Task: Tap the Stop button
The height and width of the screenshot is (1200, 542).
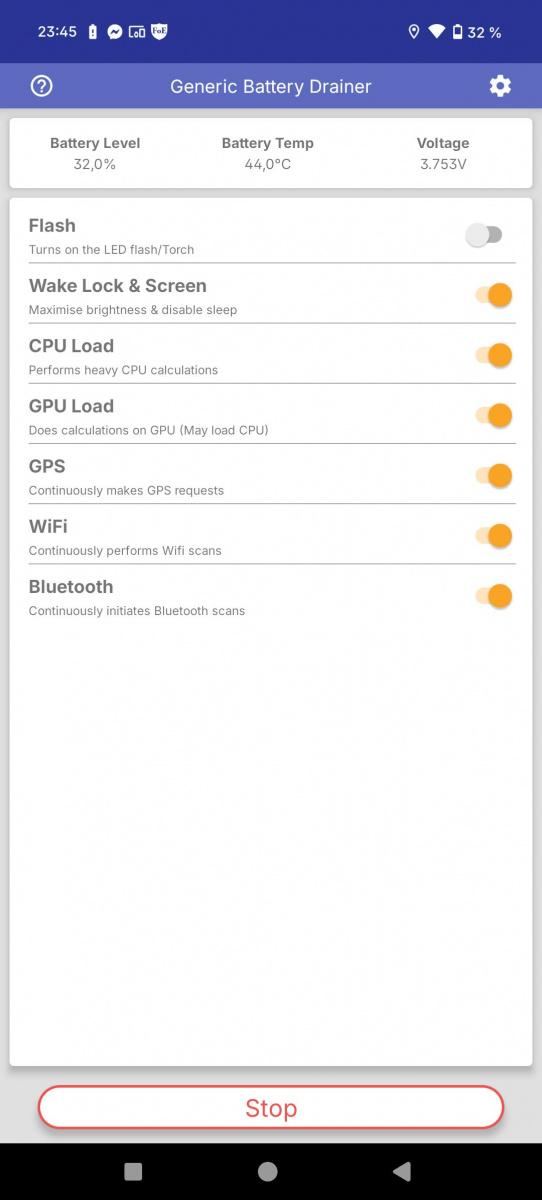Action: click(271, 1108)
